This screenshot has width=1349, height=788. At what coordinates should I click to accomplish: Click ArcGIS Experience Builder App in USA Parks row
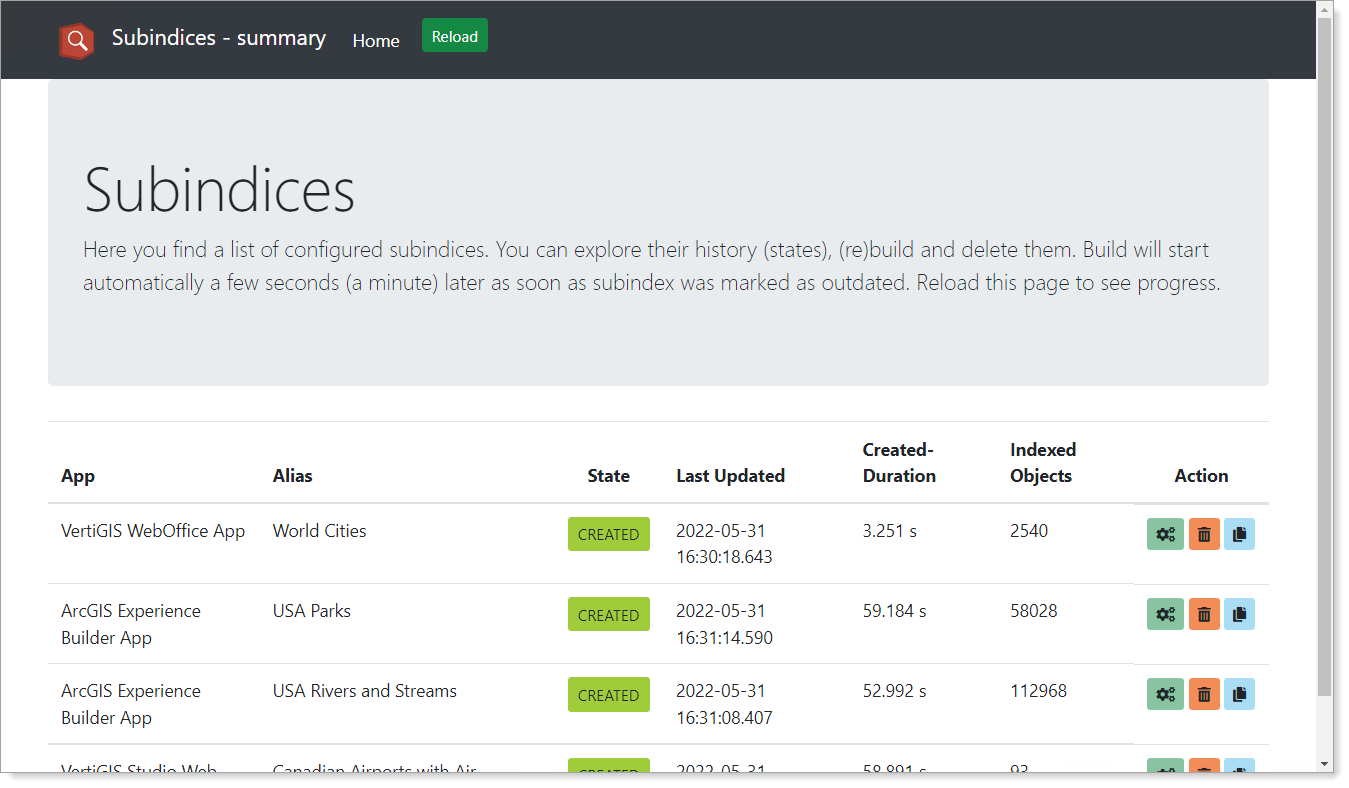pos(131,624)
